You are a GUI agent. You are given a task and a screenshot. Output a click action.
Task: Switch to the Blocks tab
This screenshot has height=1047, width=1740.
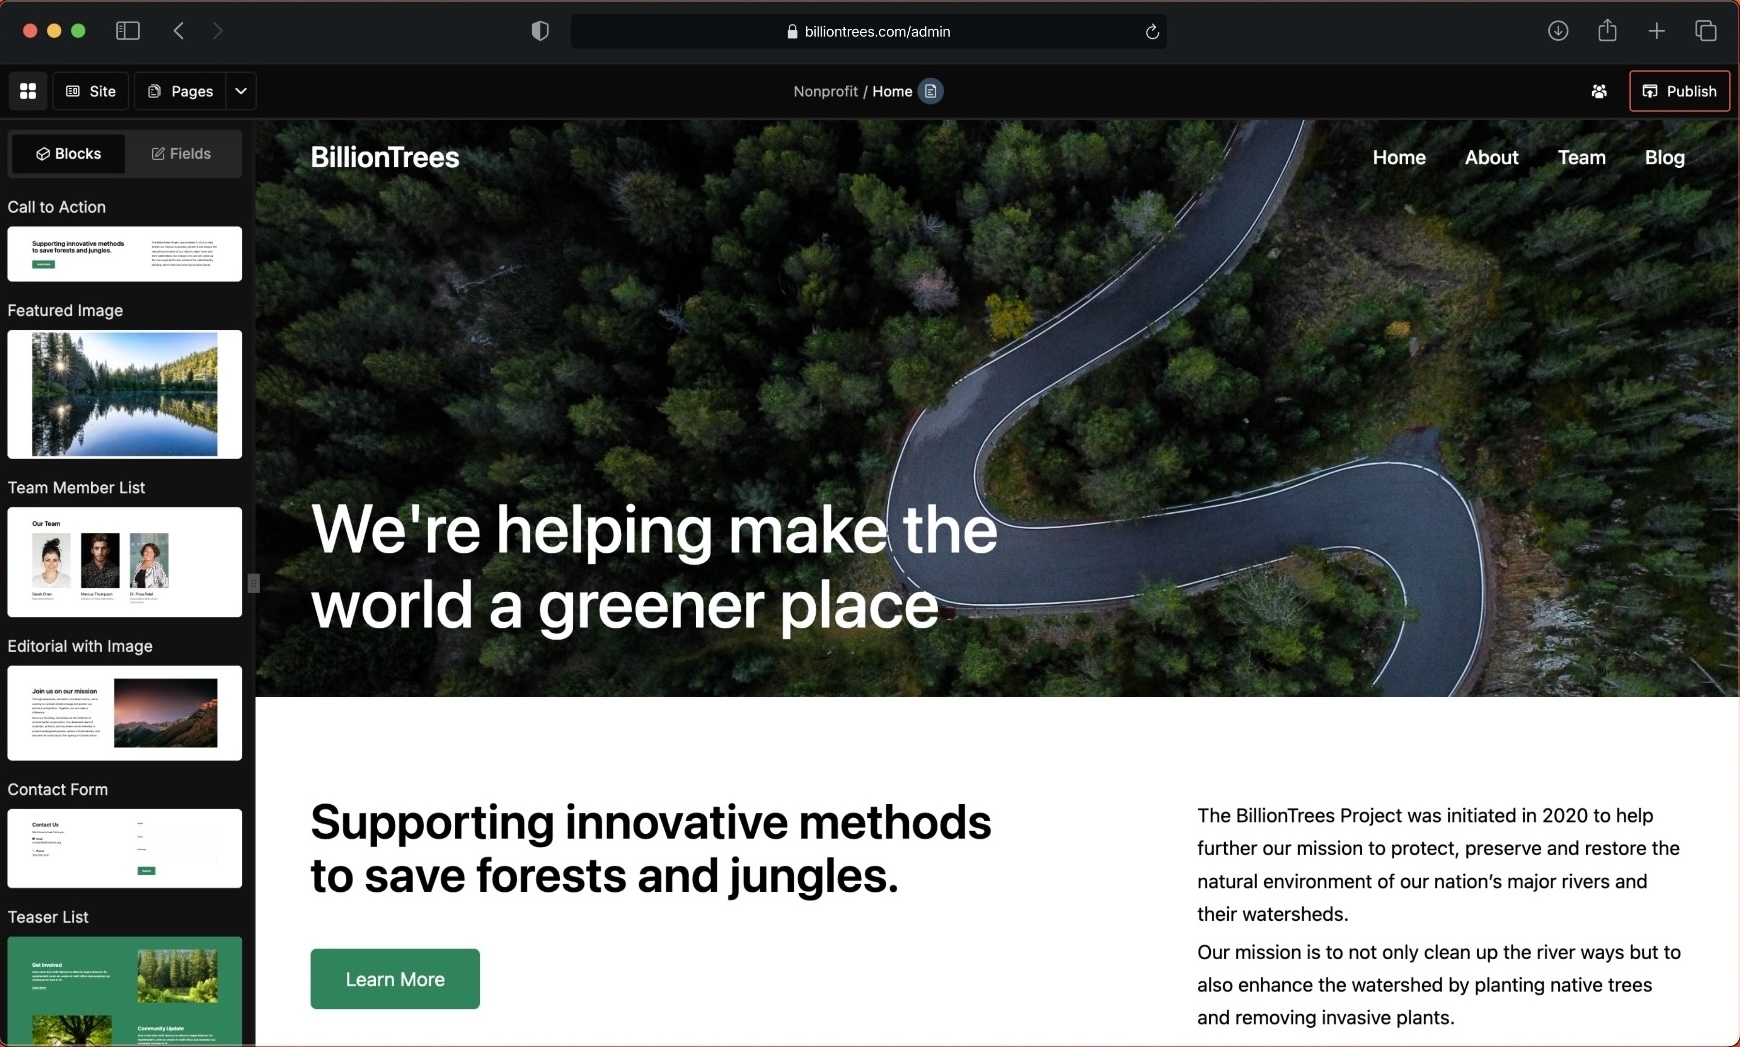pyautogui.click(x=68, y=153)
